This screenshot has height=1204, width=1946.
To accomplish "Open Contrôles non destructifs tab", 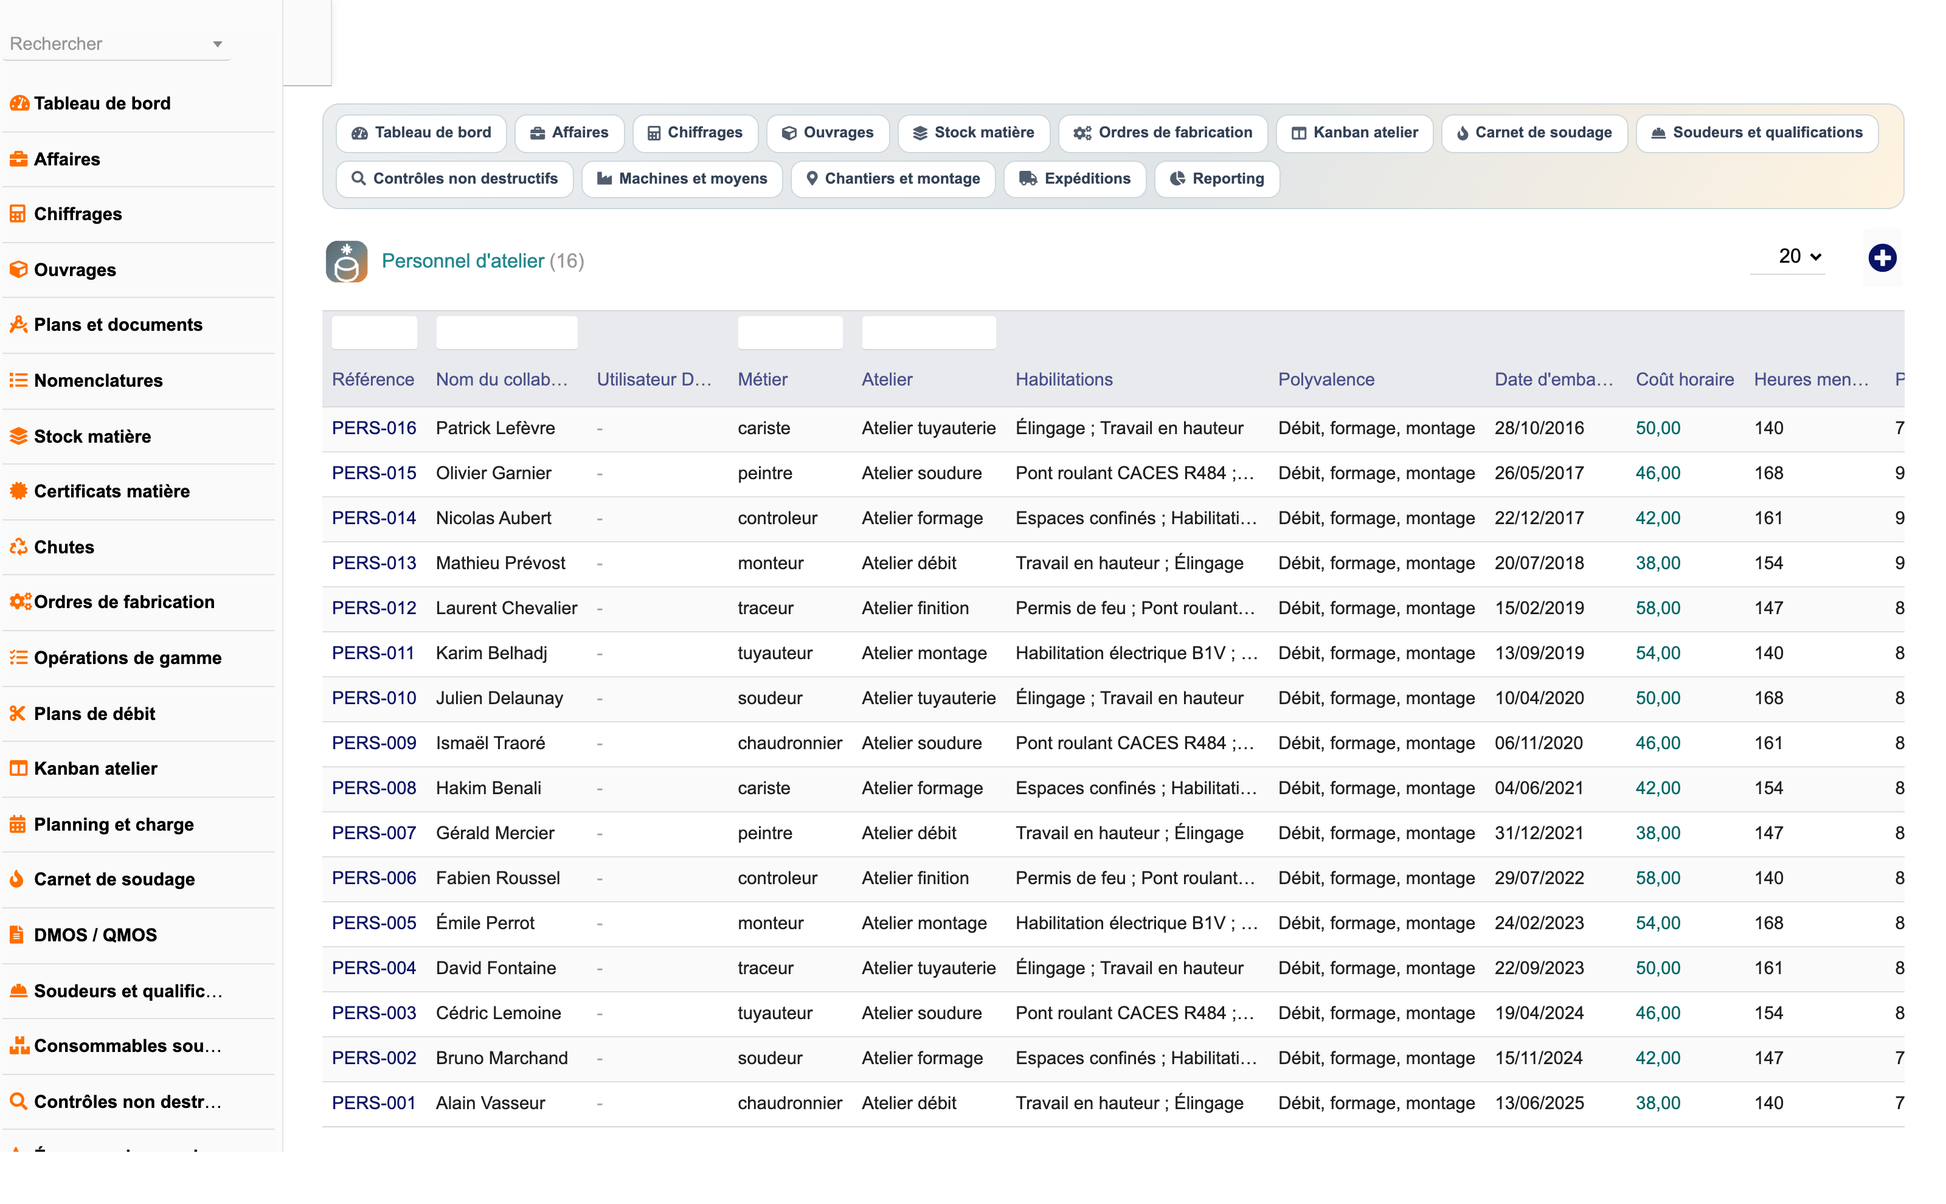I will tap(455, 179).
